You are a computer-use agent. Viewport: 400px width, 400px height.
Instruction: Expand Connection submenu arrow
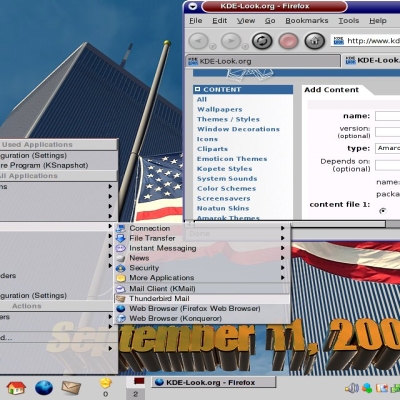click(x=283, y=228)
